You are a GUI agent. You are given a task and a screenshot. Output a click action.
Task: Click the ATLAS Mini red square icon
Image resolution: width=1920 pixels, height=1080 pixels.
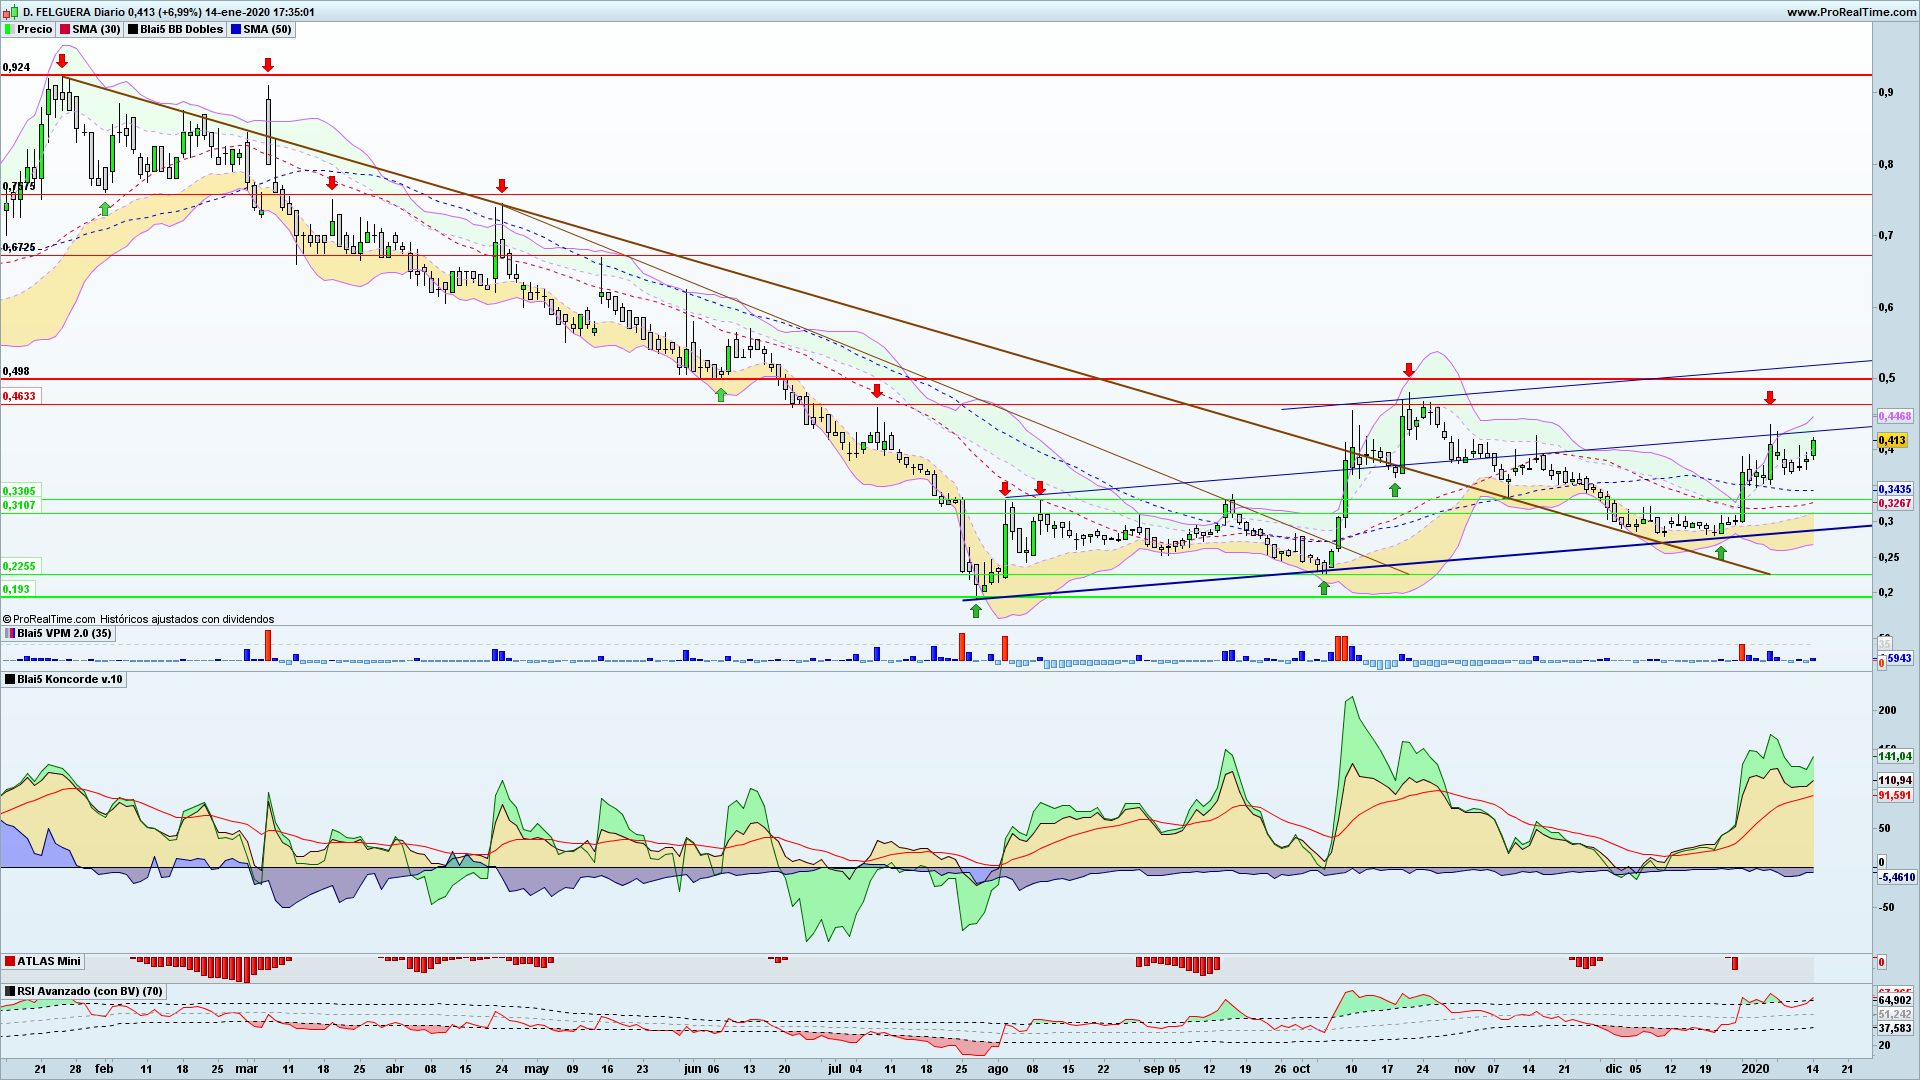pyautogui.click(x=9, y=961)
